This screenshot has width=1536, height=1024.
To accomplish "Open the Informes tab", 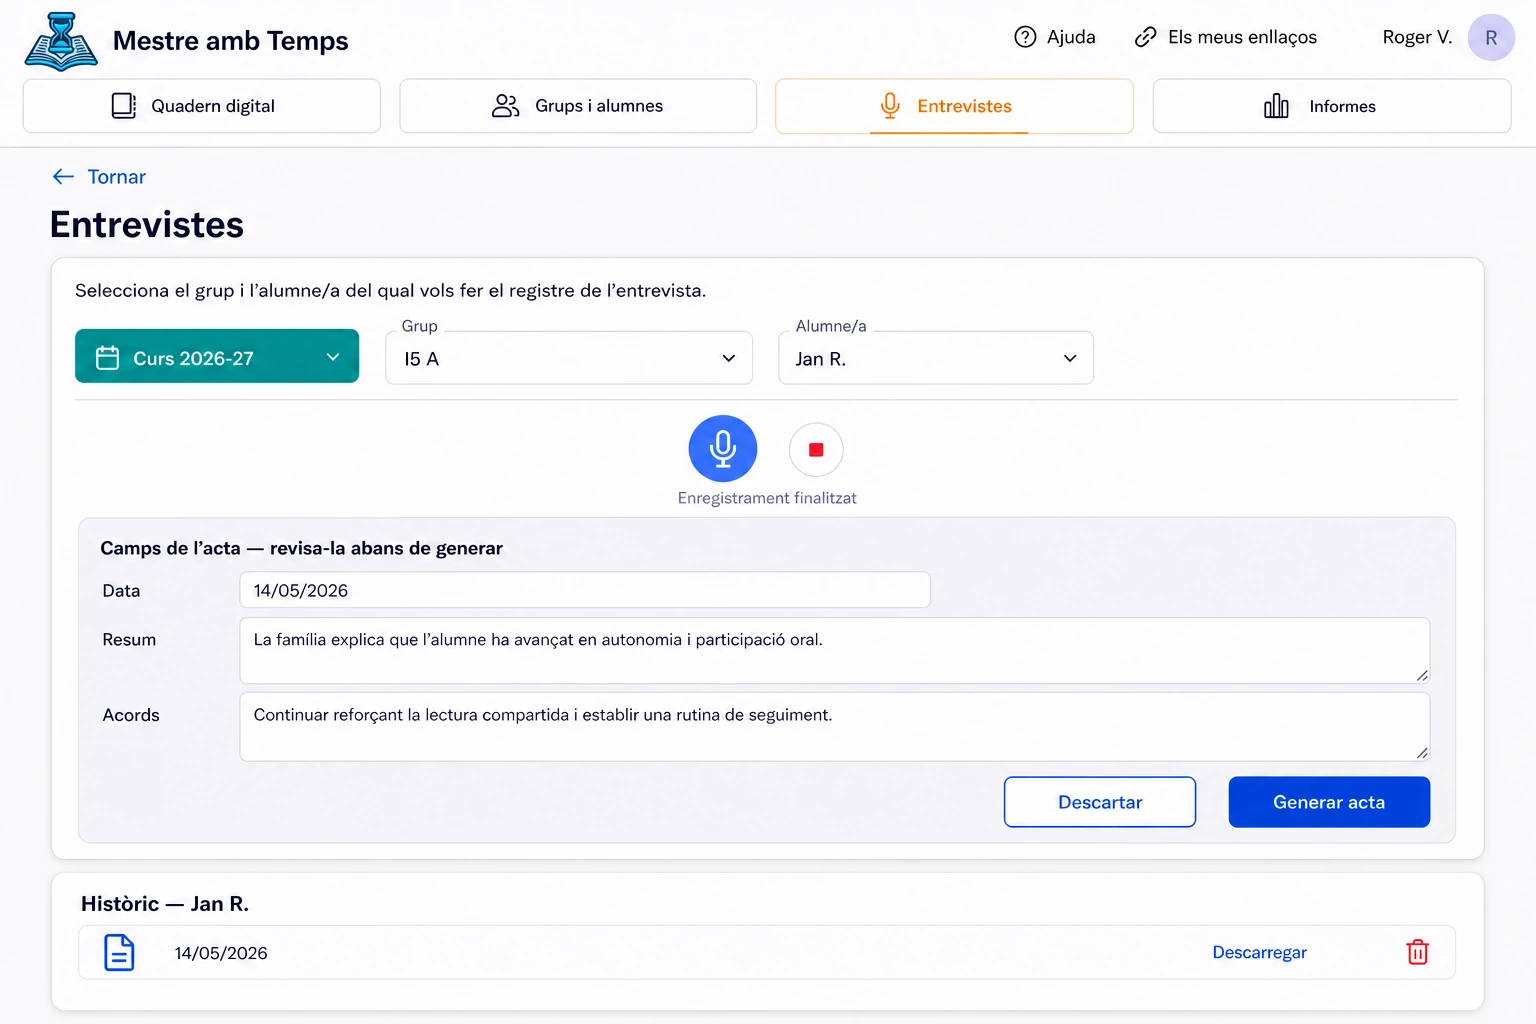I will pyautogui.click(x=1331, y=106).
